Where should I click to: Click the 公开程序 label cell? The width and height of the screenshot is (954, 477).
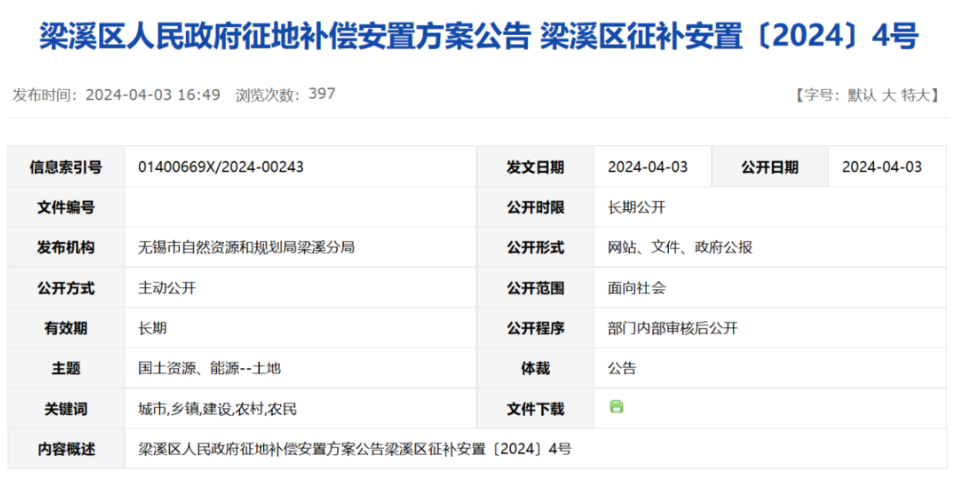click(x=535, y=327)
